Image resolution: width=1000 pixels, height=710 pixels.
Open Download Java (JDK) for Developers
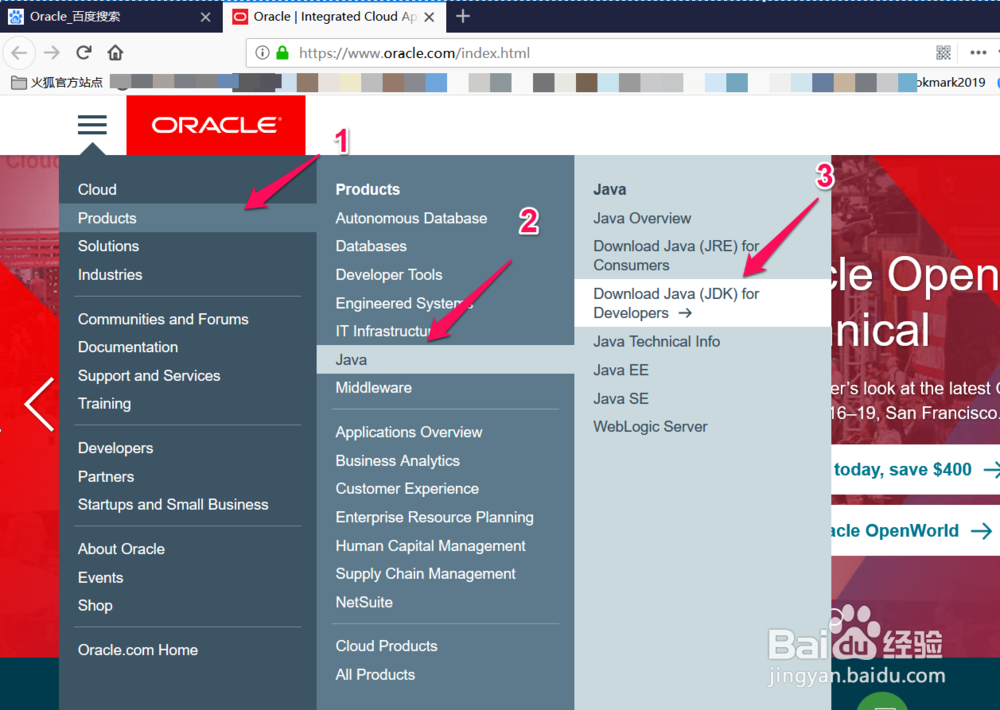(703, 303)
